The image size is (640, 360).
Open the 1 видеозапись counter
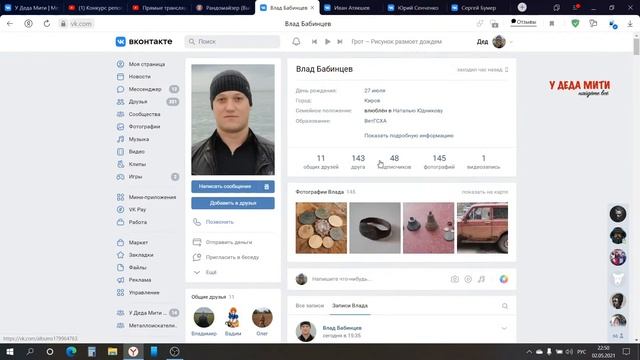[483, 162]
